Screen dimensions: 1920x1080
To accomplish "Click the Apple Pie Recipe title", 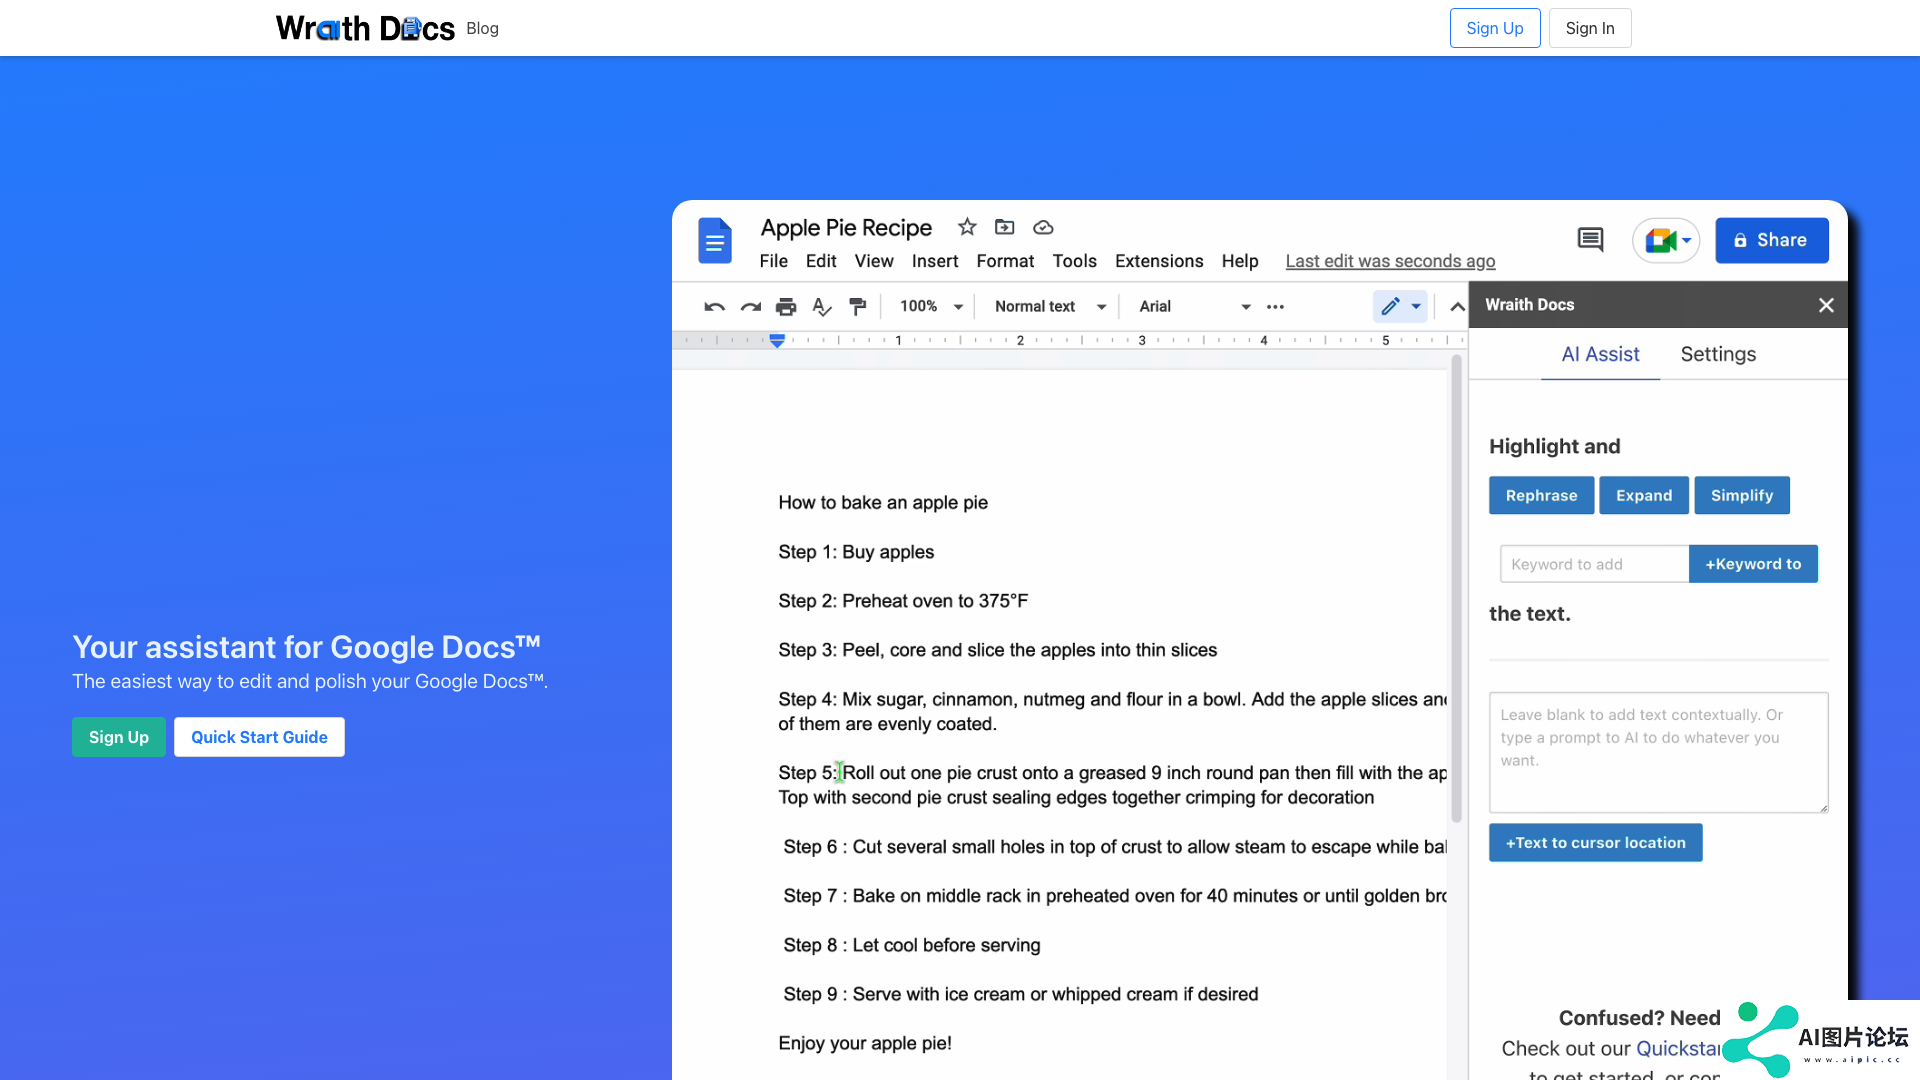I will pos(846,228).
